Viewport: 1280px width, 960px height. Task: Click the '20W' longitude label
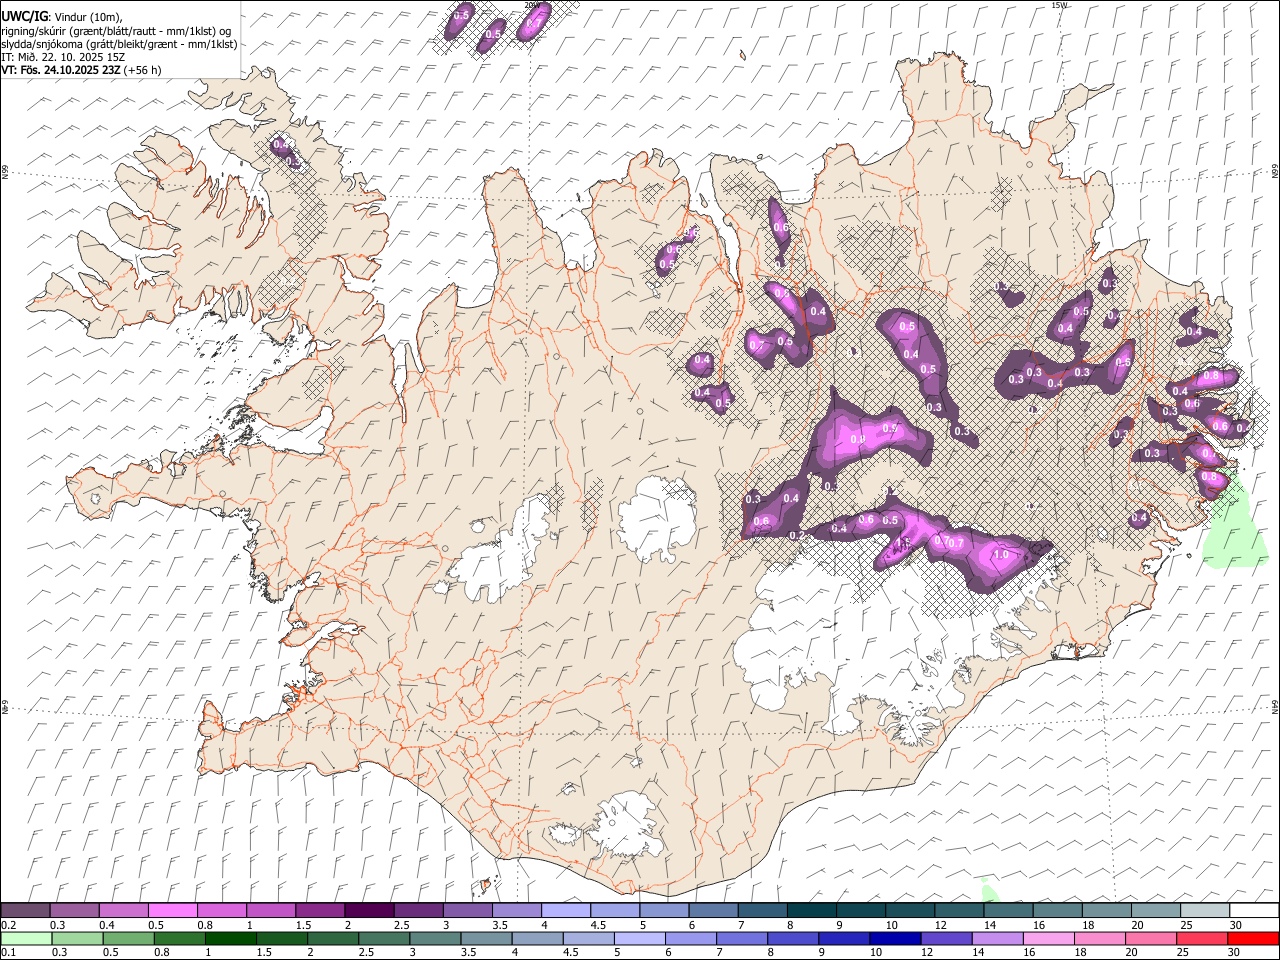point(532,5)
